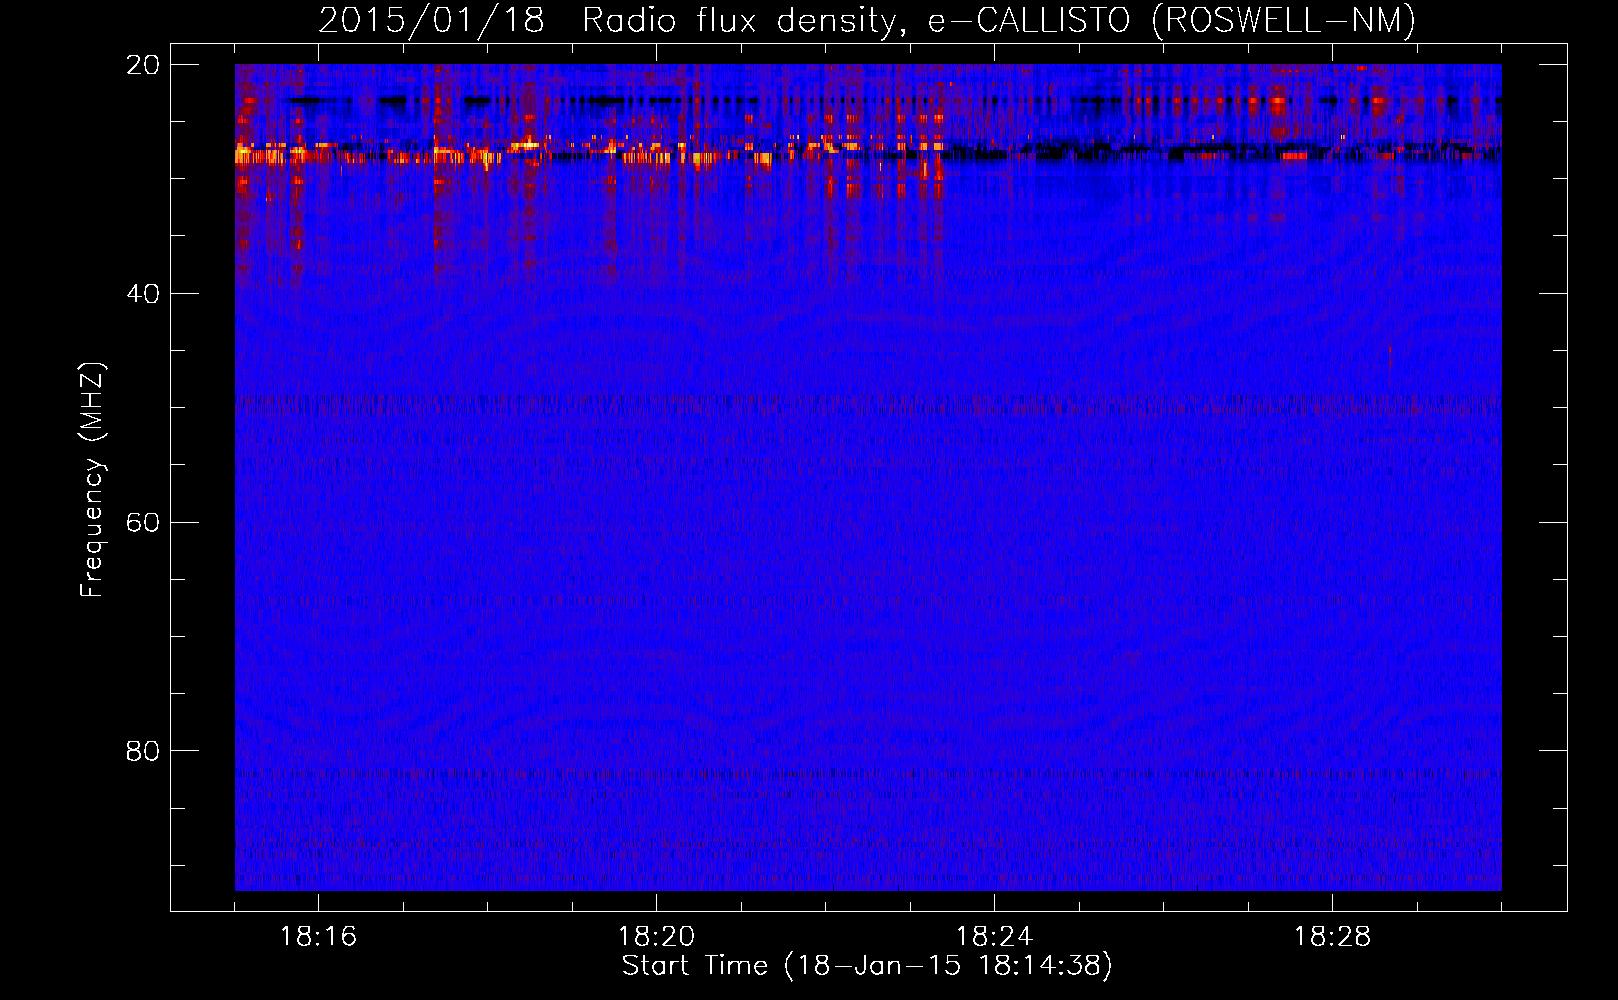Viewport: 1618px width, 1000px height.
Task: Select the 18:24 time tick label
Action: click(994, 937)
